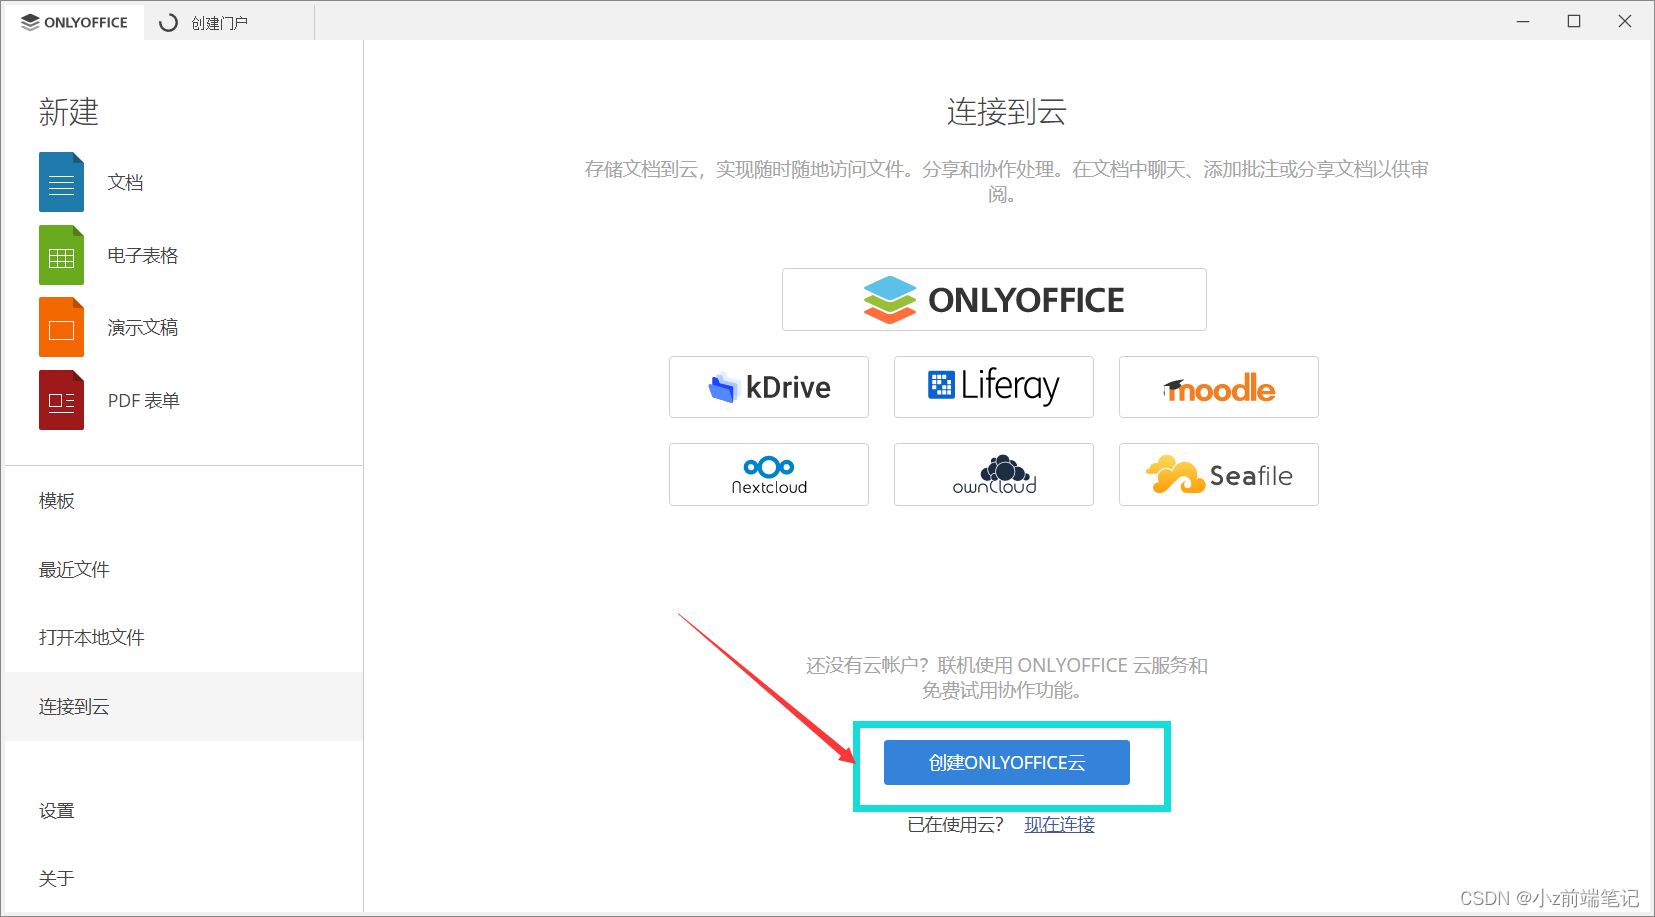Open 关于 in sidebar

pos(184,878)
